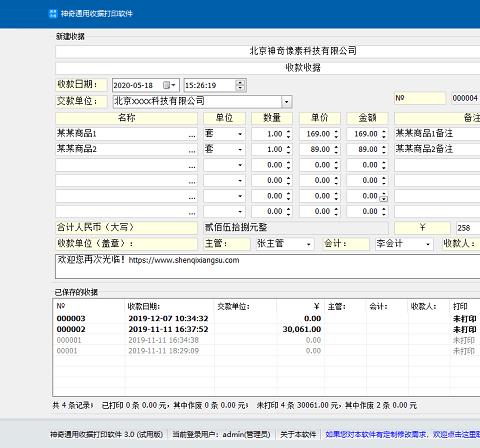This screenshot has height=448, width=480.
Task: Adjust the quantity spinner for 某某商品1
Action: pos(288,134)
